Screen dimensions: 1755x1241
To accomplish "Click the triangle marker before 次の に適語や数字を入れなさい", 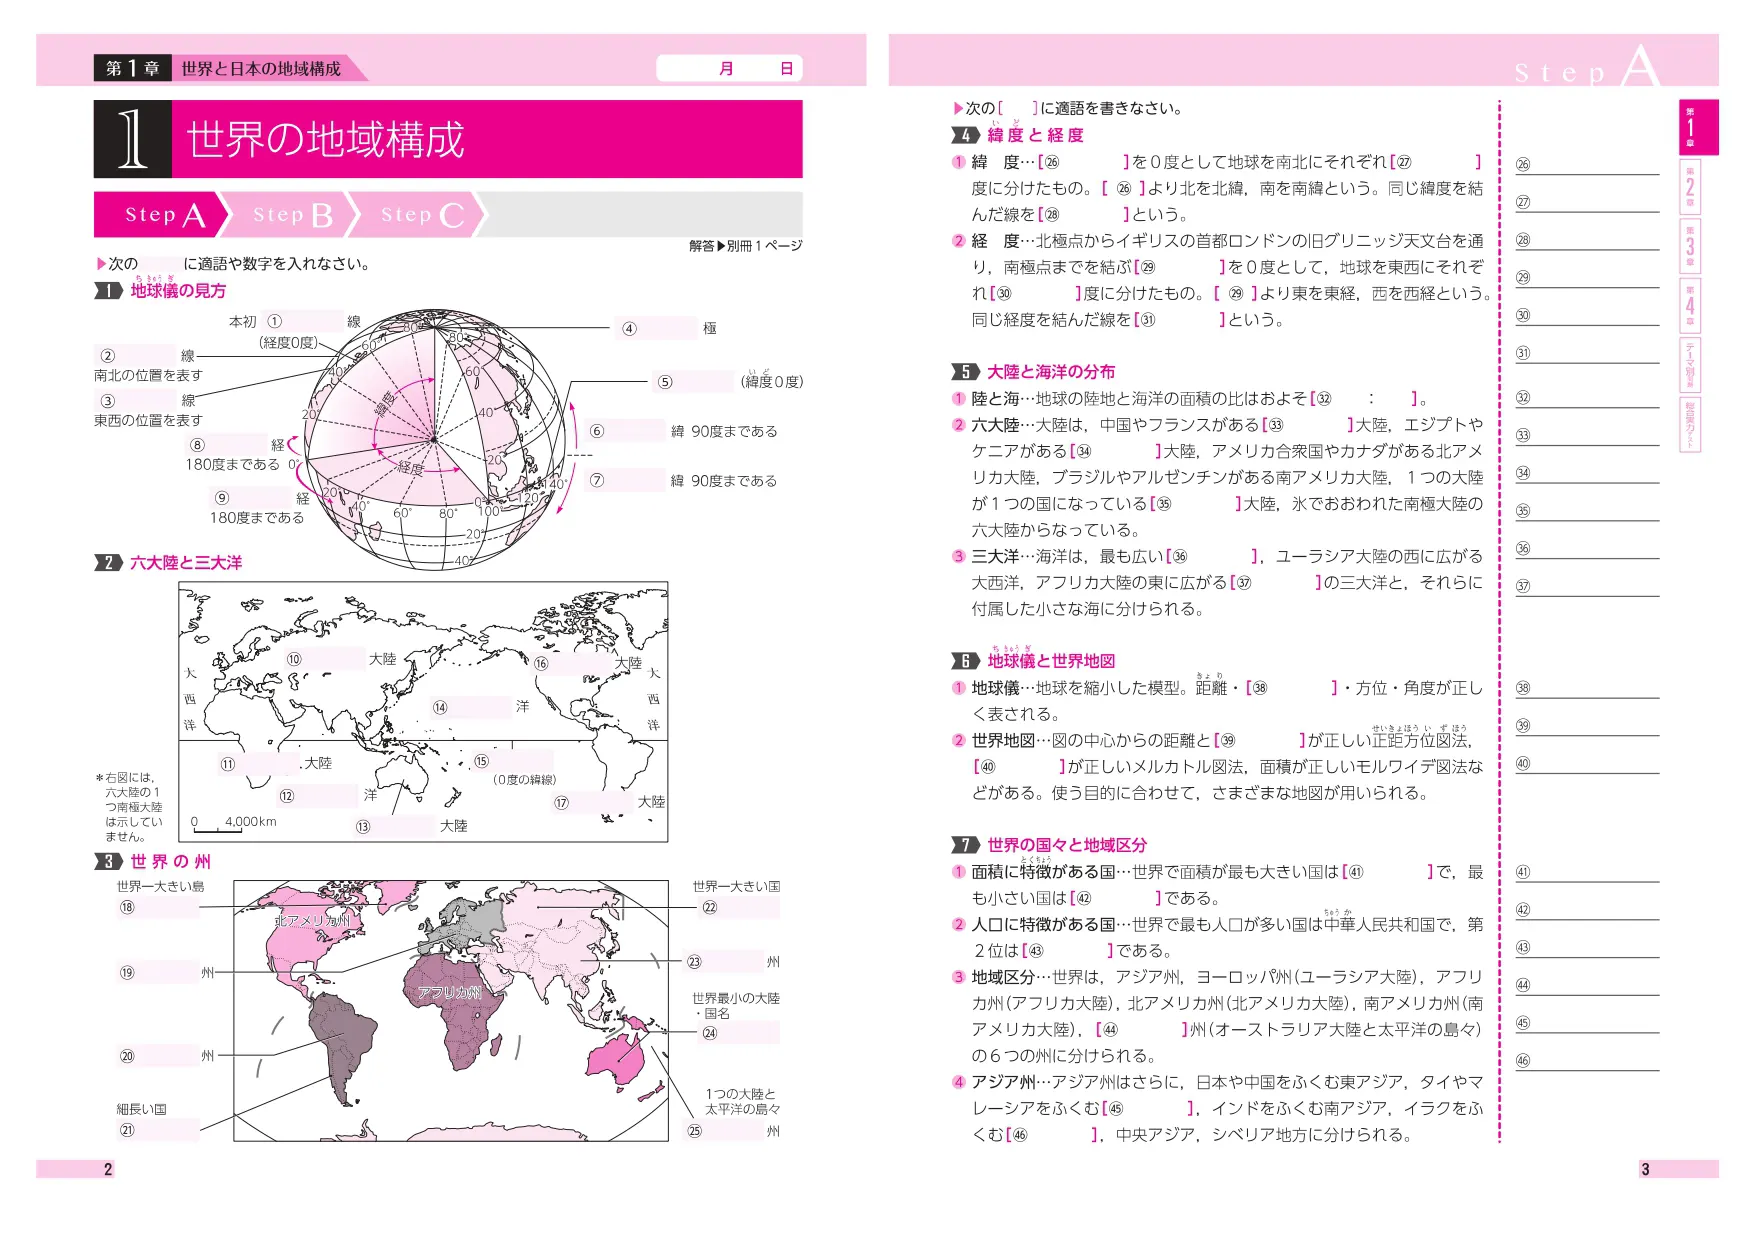I will click(x=101, y=264).
